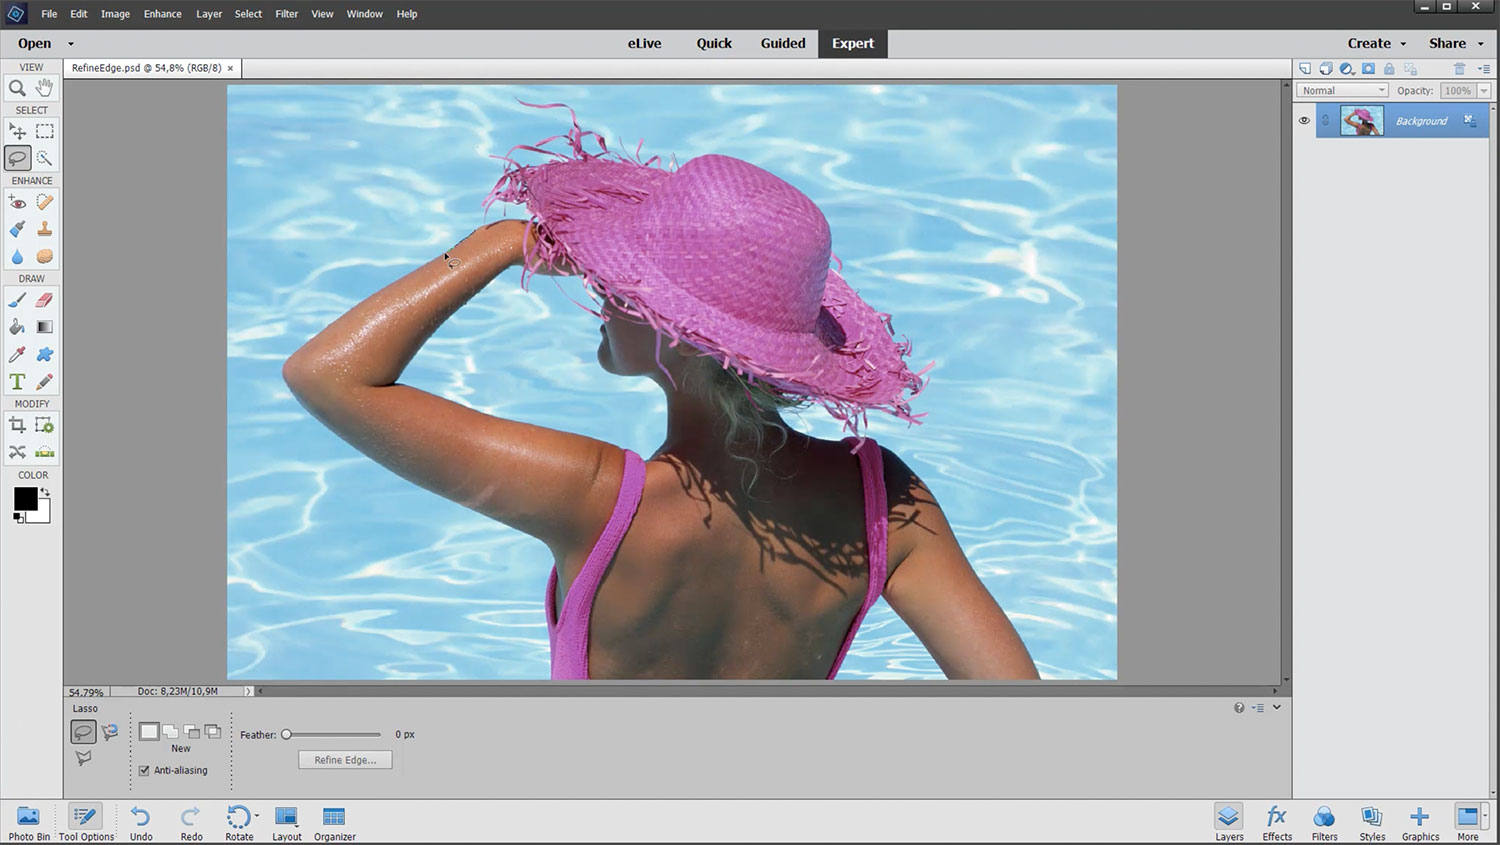Select the Eraser tool
Screen dimensions: 1500x845
point(44,300)
